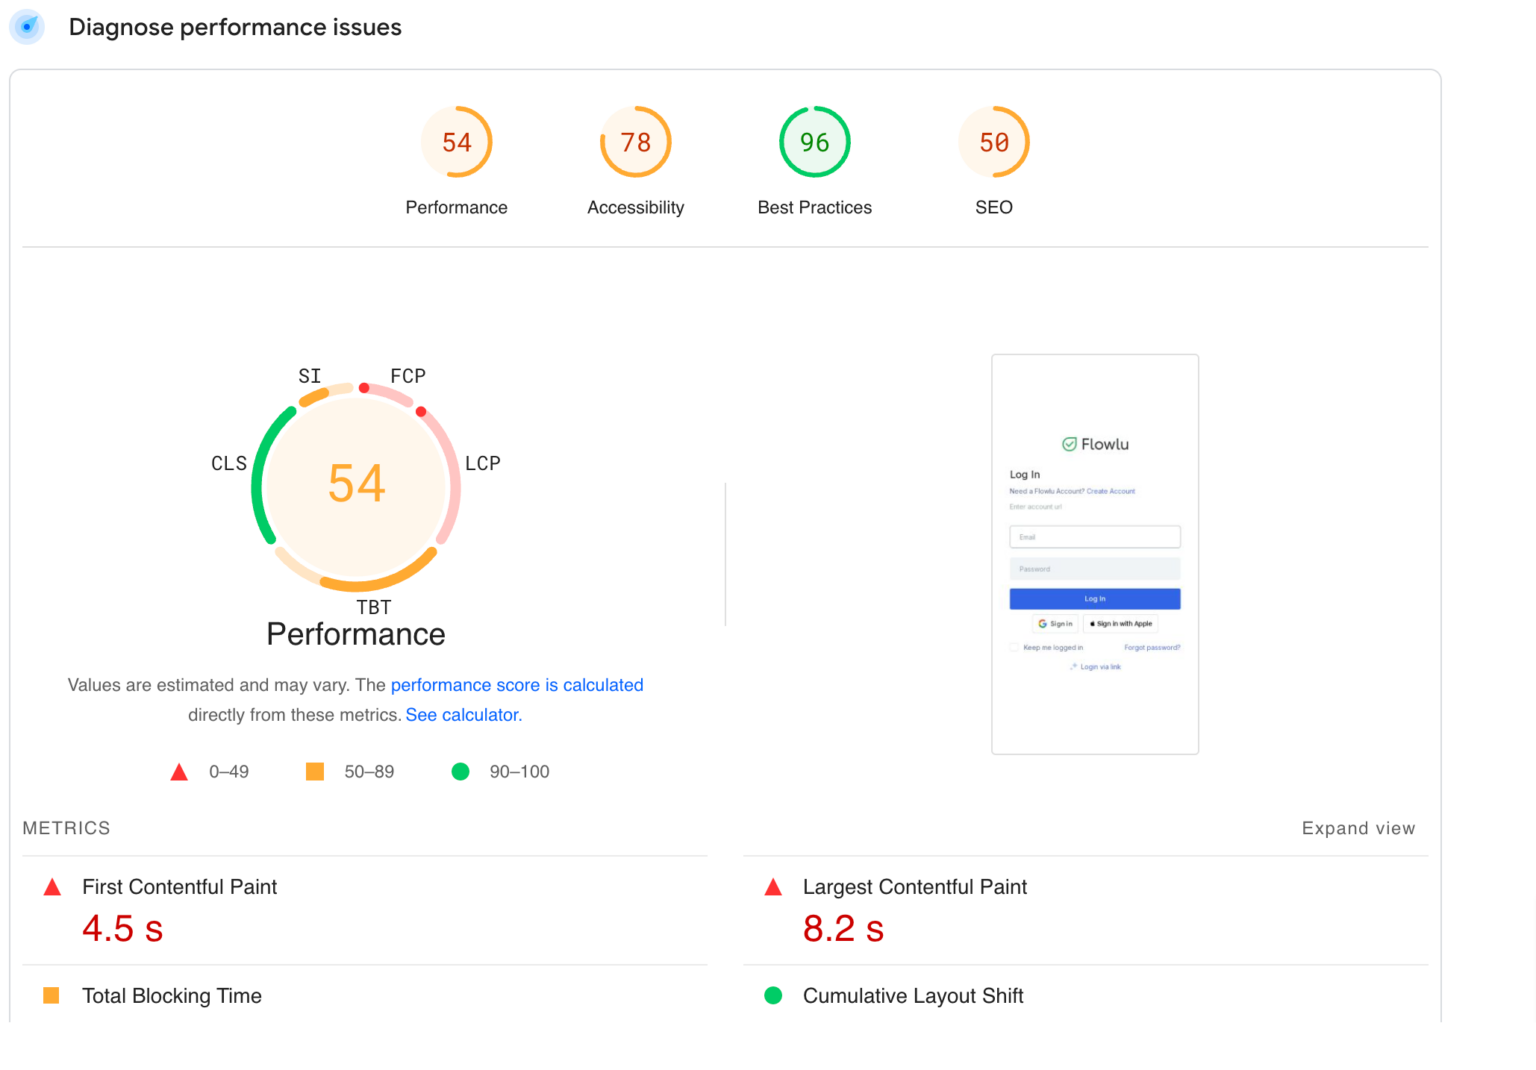Click the large 54 number in the gauge

[356, 483]
